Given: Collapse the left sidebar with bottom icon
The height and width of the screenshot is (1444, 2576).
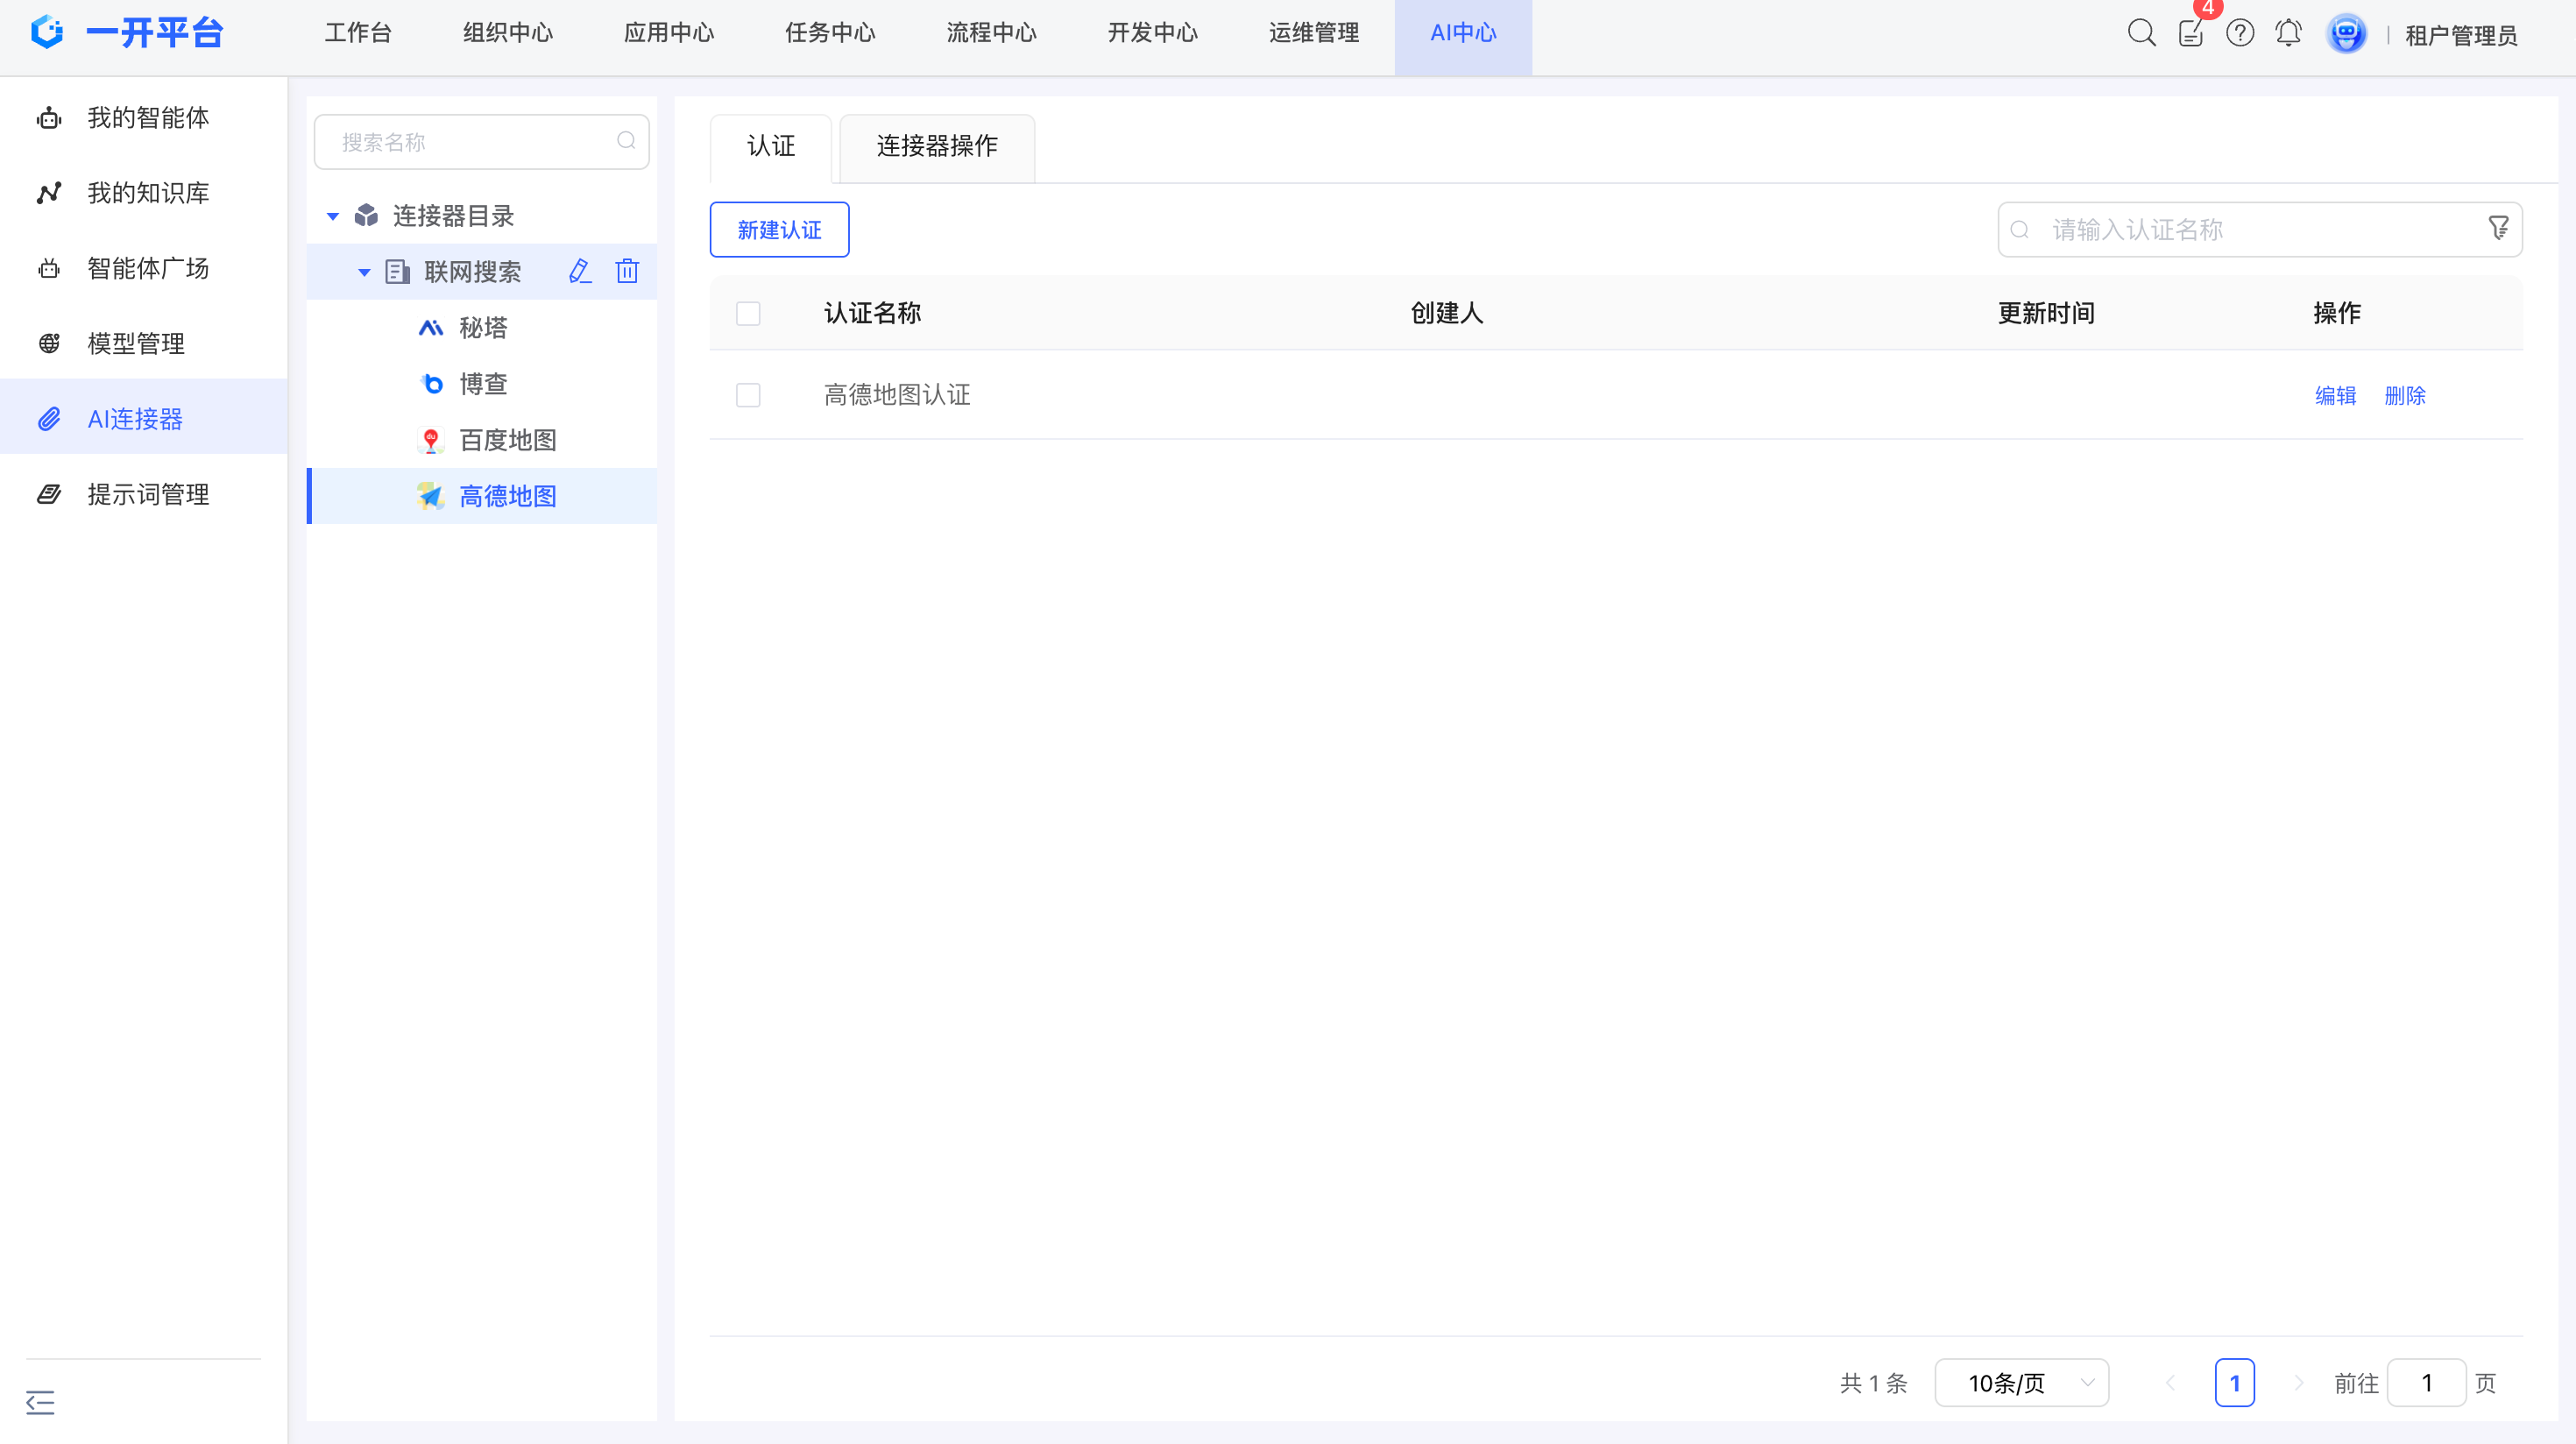Looking at the screenshot, I should 40,1402.
